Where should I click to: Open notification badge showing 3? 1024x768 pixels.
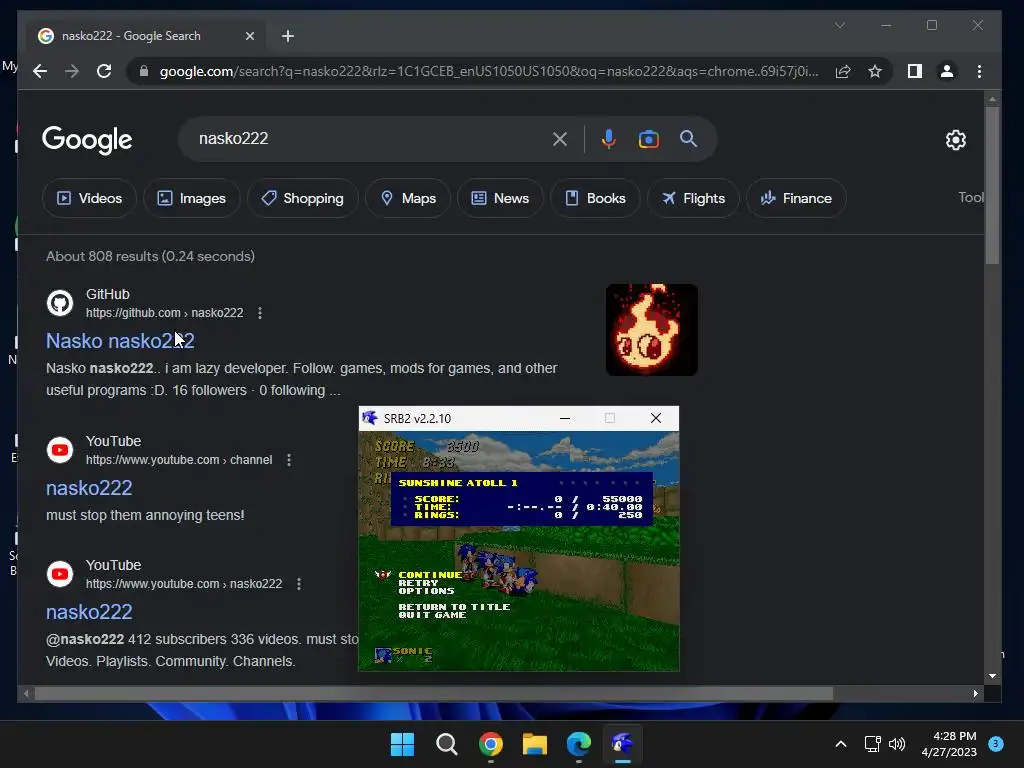coord(996,744)
